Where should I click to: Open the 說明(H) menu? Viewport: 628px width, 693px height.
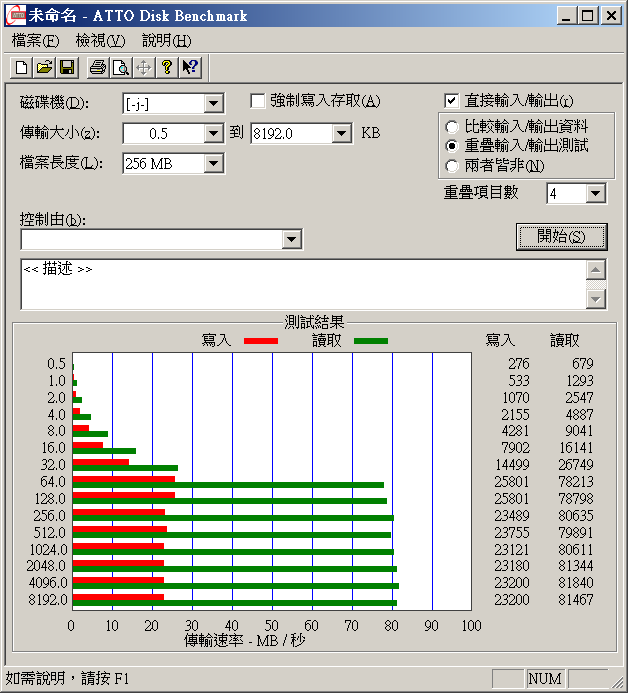[167, 41]
